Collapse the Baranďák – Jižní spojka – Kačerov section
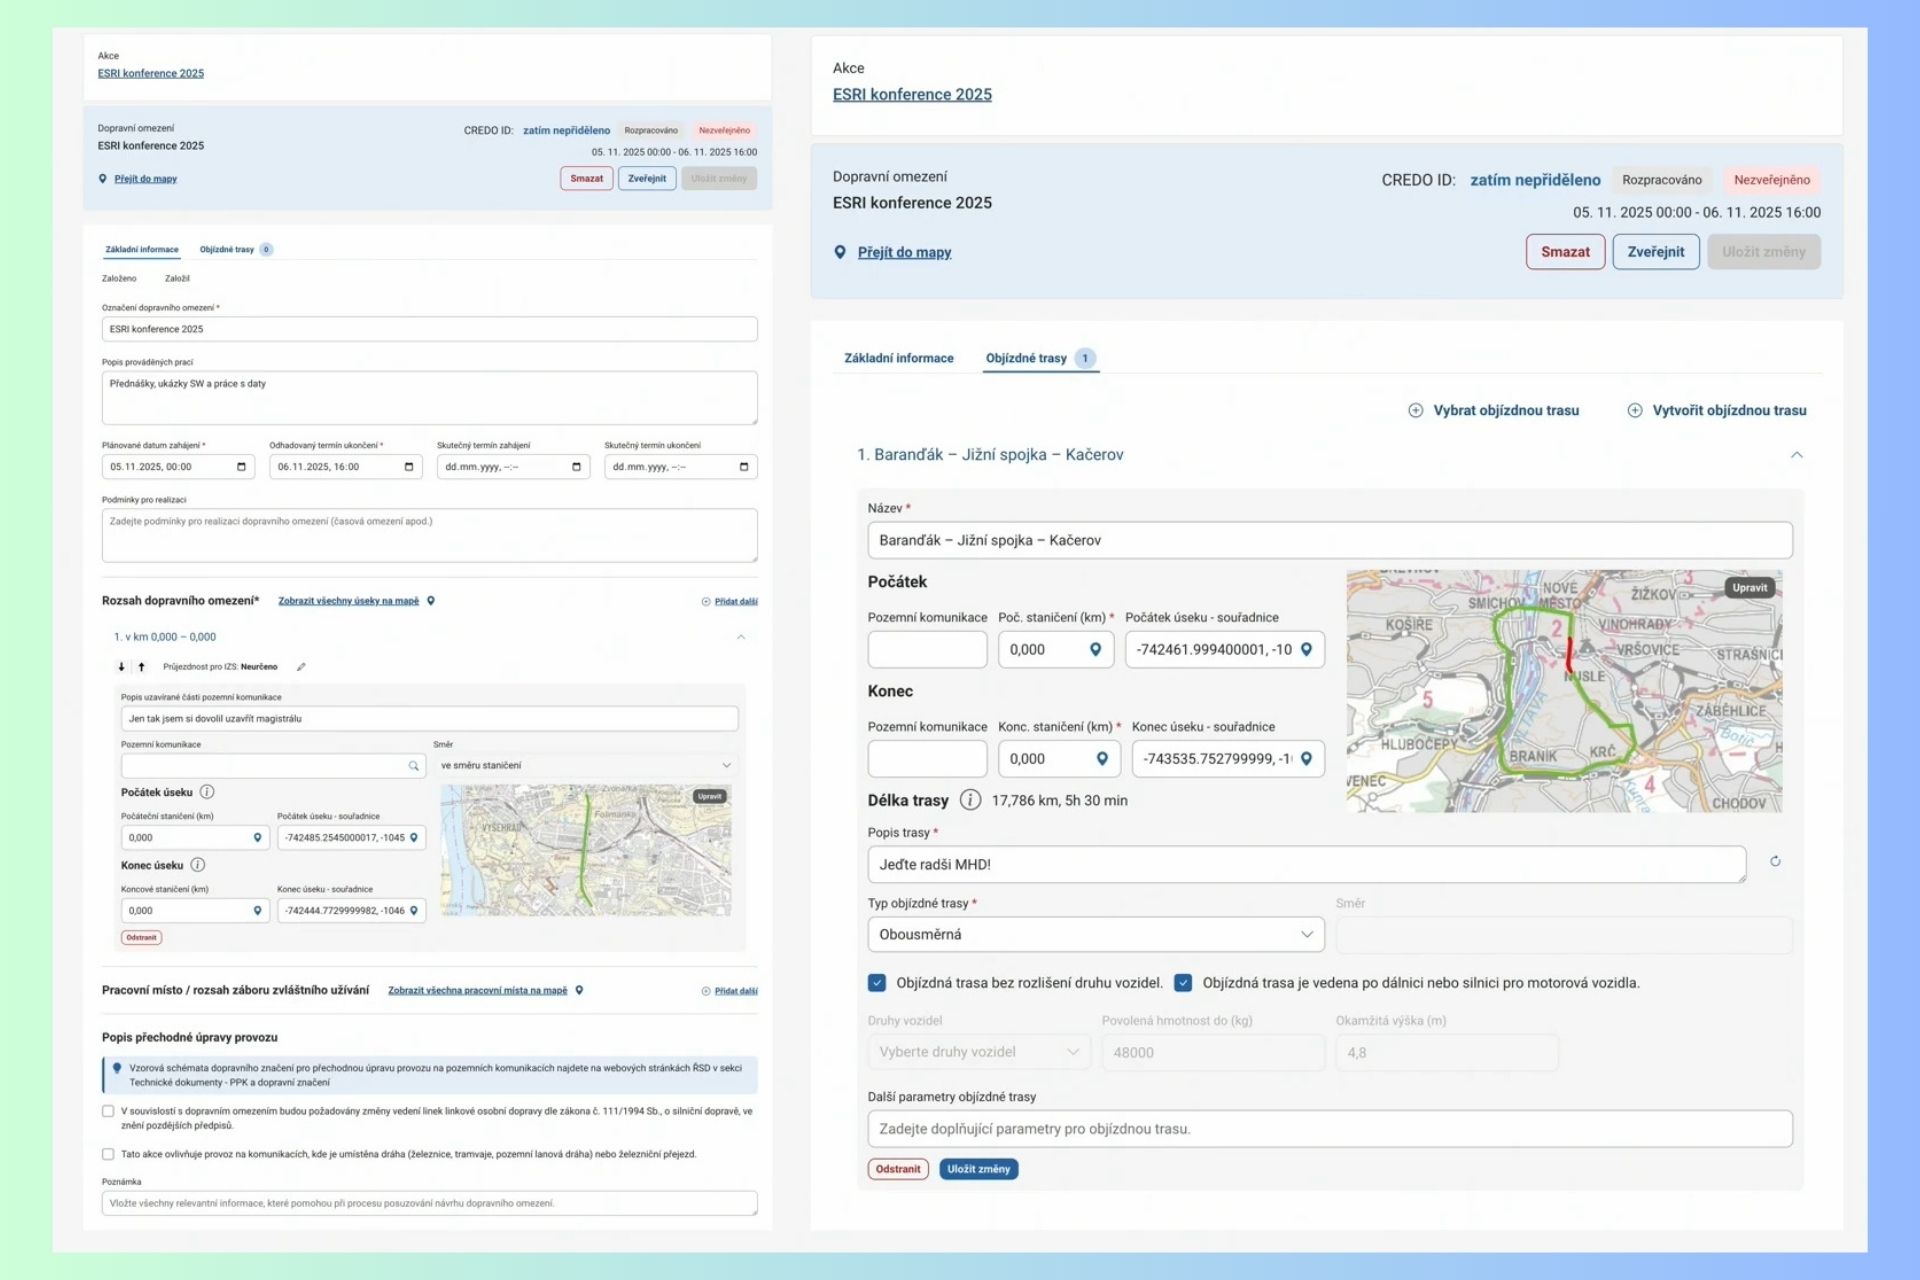 [x=1797, y=455]
